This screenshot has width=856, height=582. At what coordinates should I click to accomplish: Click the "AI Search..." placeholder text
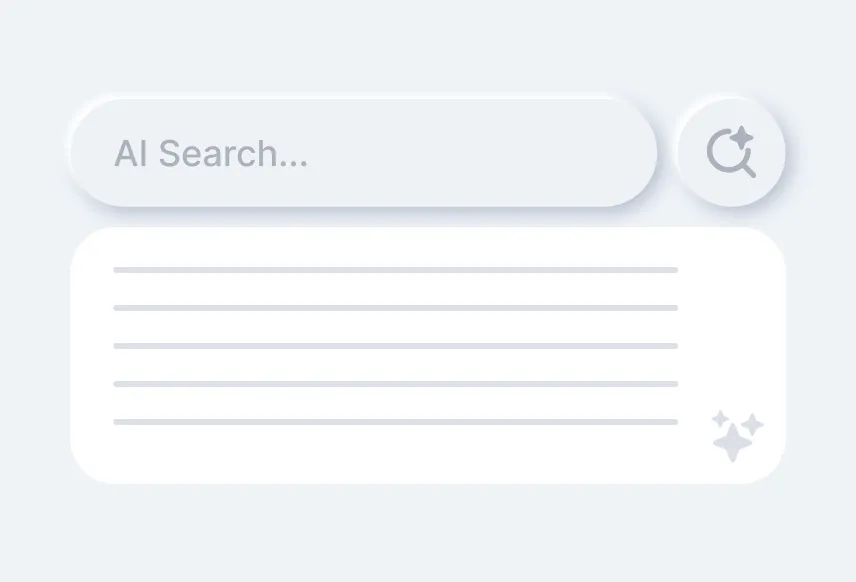point(210,154)
